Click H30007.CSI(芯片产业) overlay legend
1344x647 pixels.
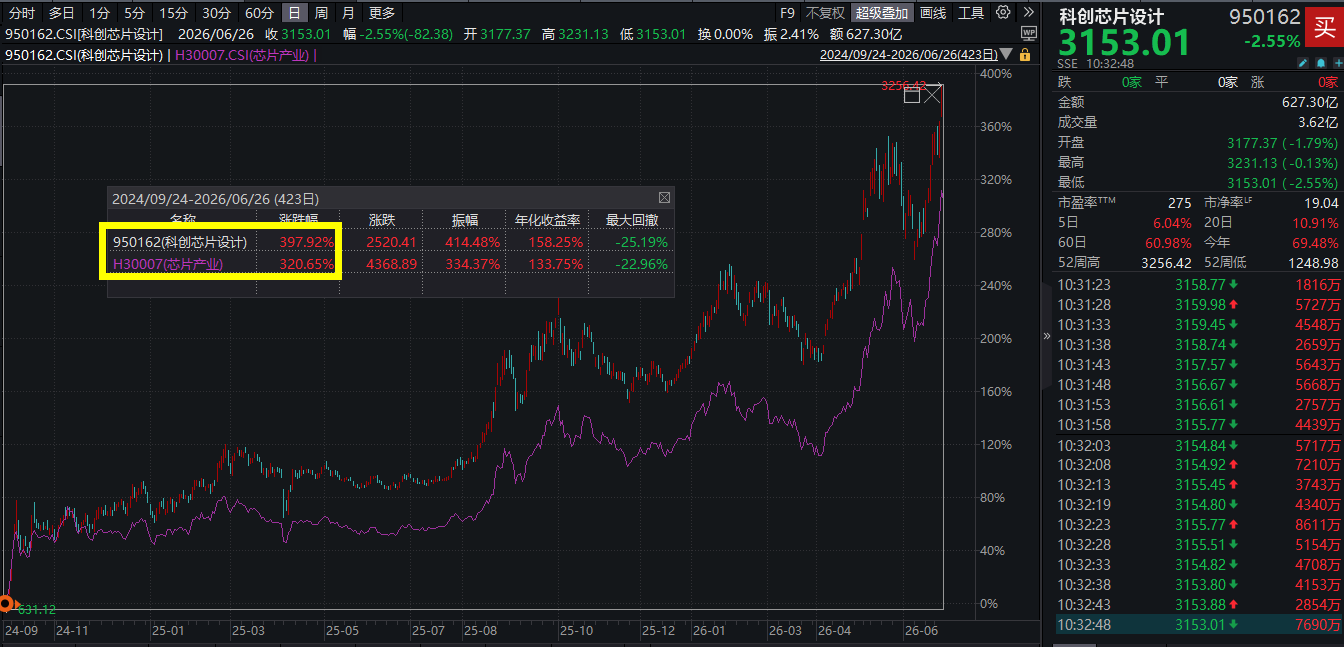coord(243,55)
